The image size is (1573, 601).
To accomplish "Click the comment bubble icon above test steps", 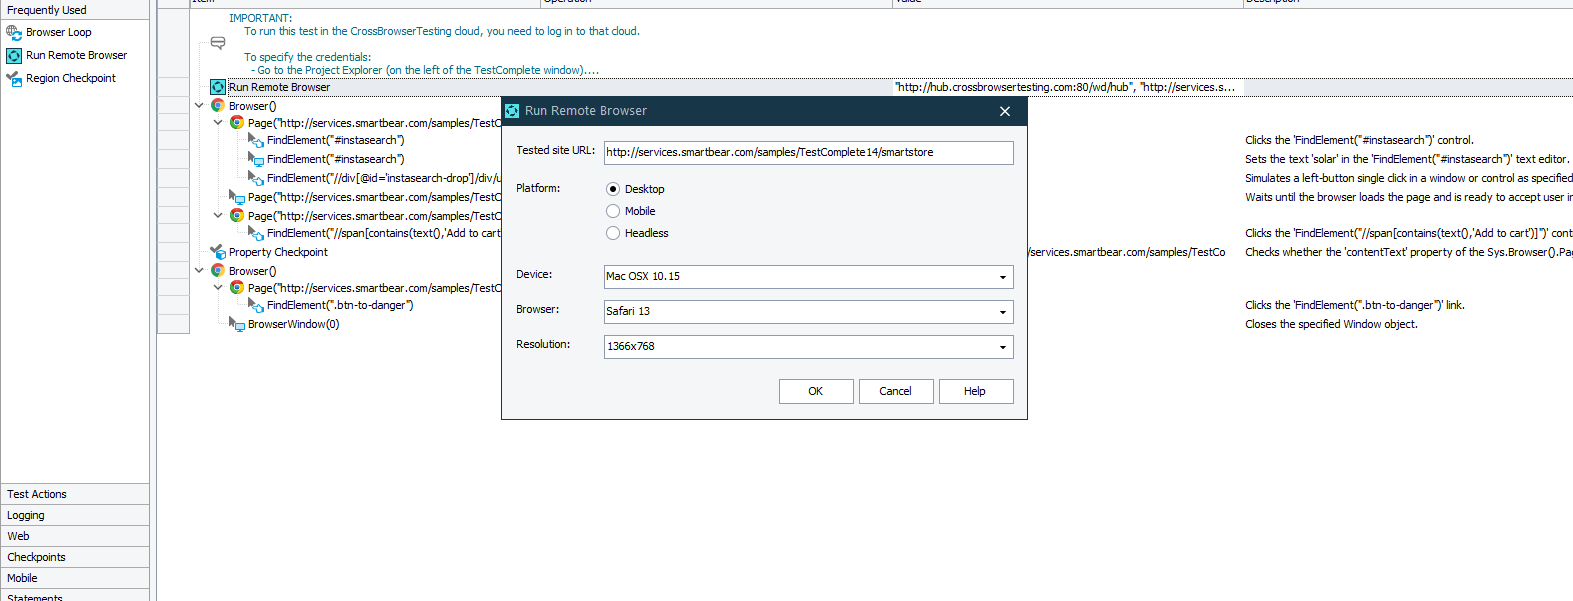I will (x=218, y=43).
